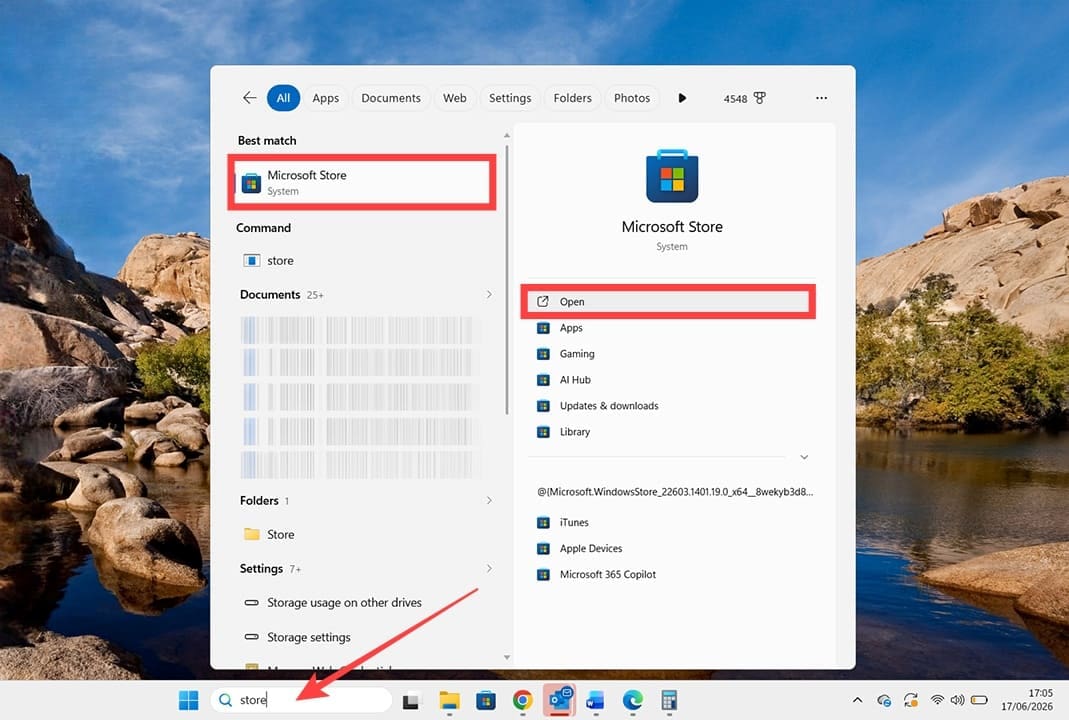Viewport: 1069px width, 720px height.
Task: Go back with the search panel arrow
Action: (250, 98)
